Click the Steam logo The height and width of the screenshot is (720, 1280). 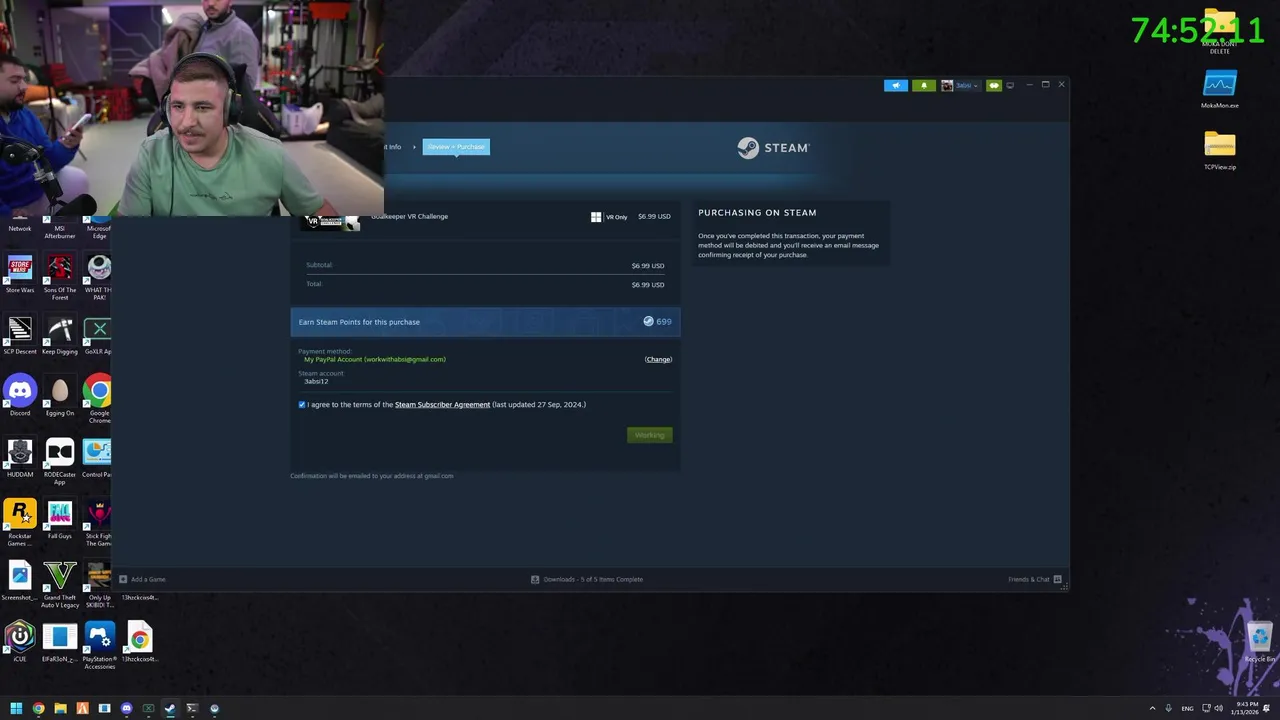pos(773,148)
